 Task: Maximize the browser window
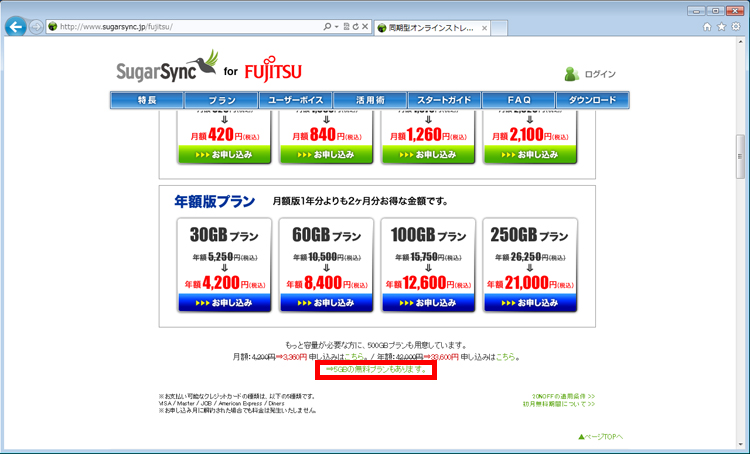[x=716, y=11]
